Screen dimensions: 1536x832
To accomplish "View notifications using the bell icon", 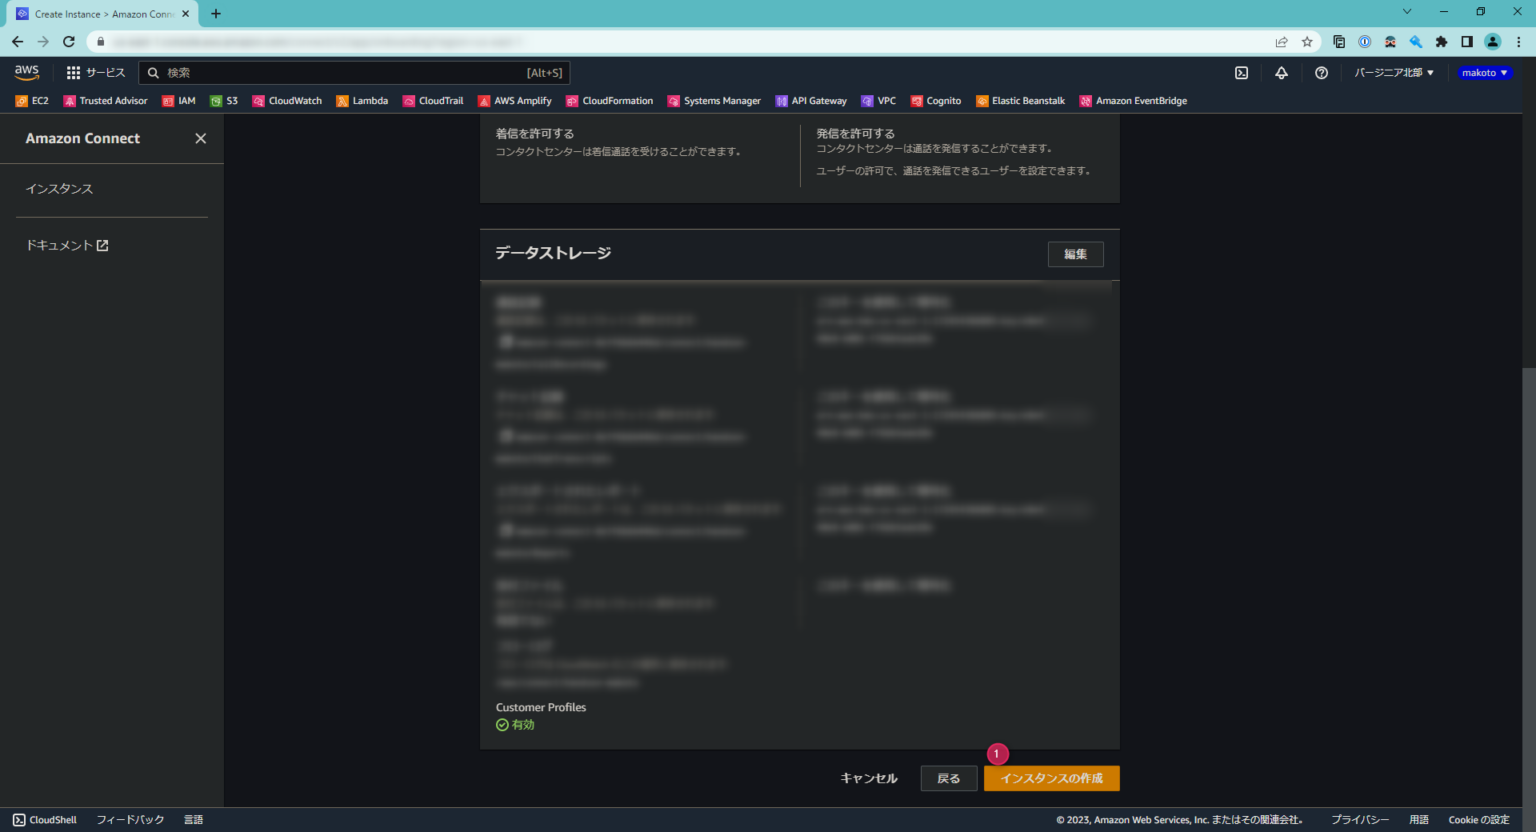I will [1281, 72].
